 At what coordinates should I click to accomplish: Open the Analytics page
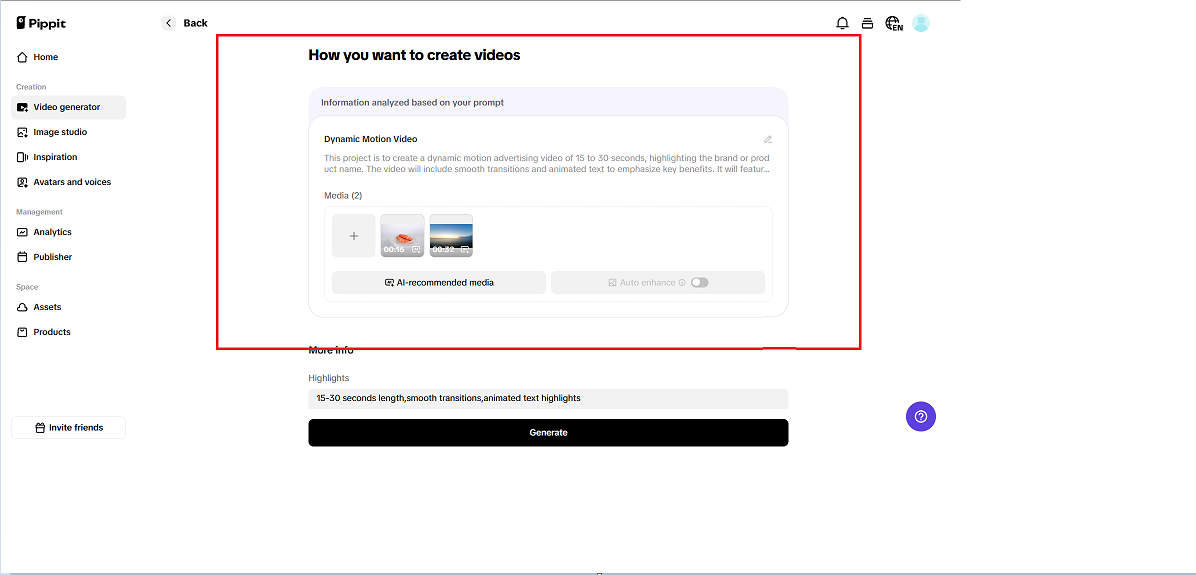tap(52, 232)
